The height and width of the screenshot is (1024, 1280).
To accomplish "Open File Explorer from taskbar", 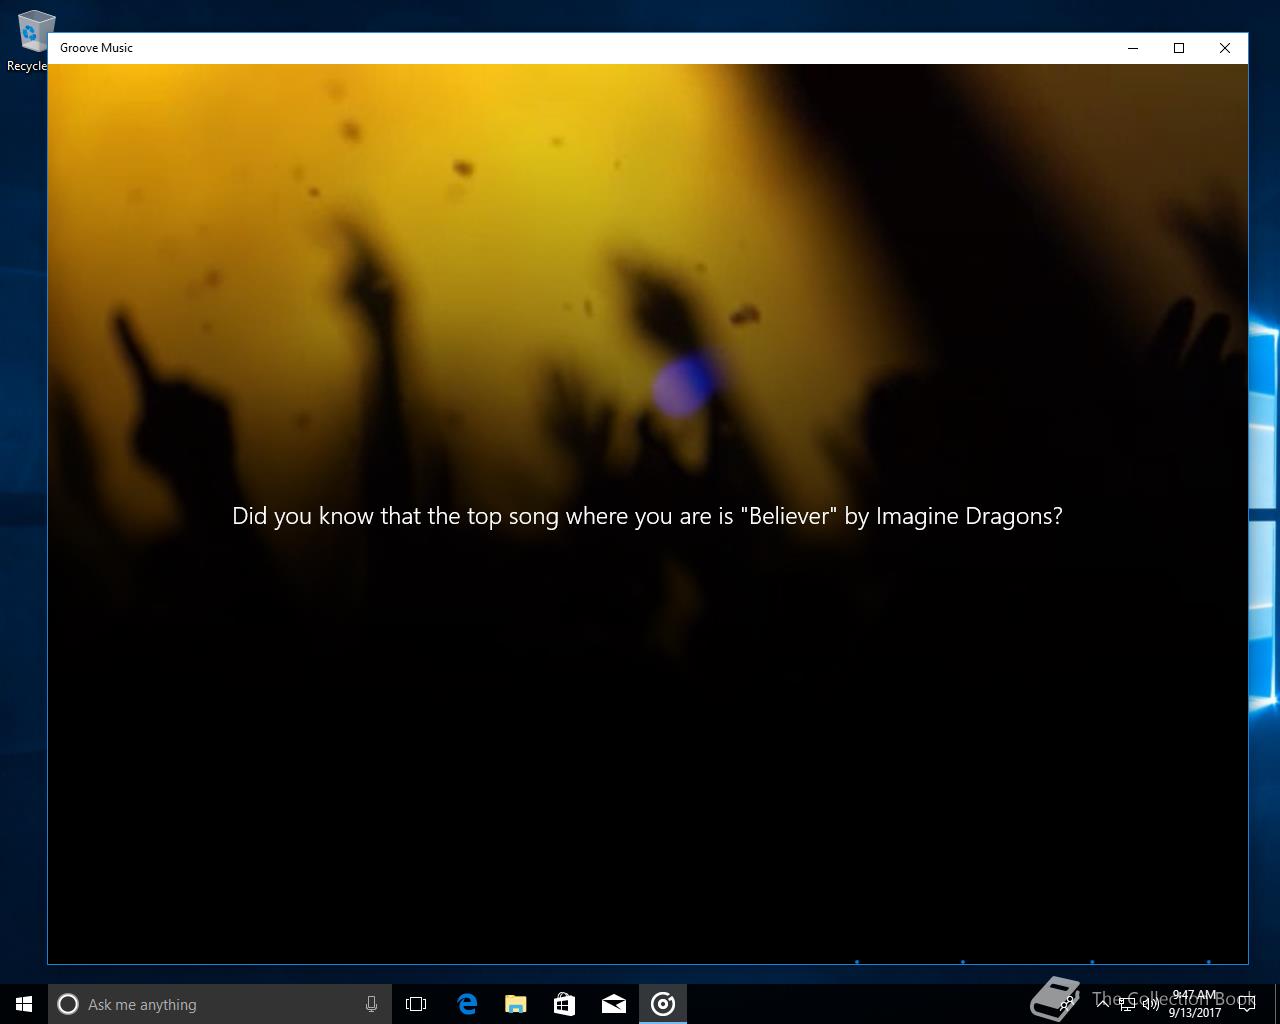I will tap(515, 1004).
